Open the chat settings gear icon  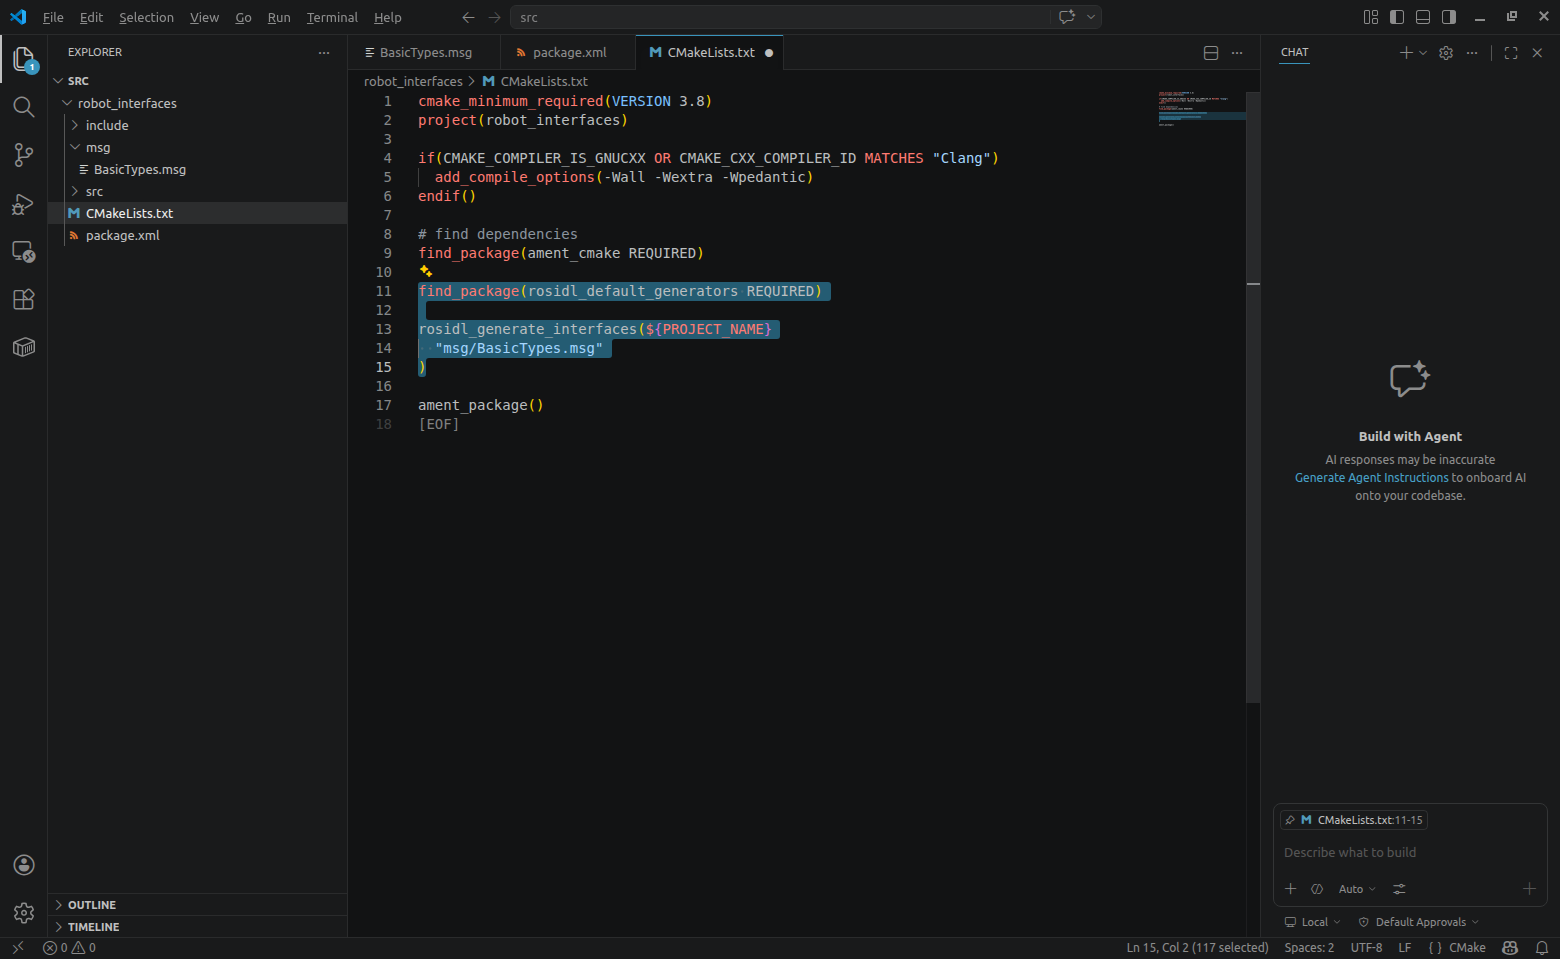point(1446,53)
